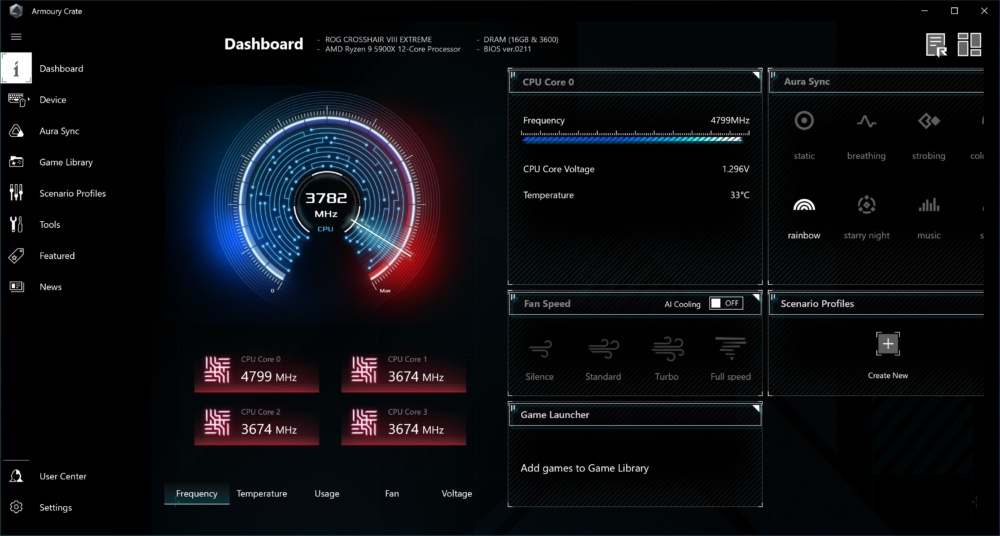Click the Device keyboard-mouse icon
The height and width of the screenshot is (536, 1000).
(x=17, y=100)
